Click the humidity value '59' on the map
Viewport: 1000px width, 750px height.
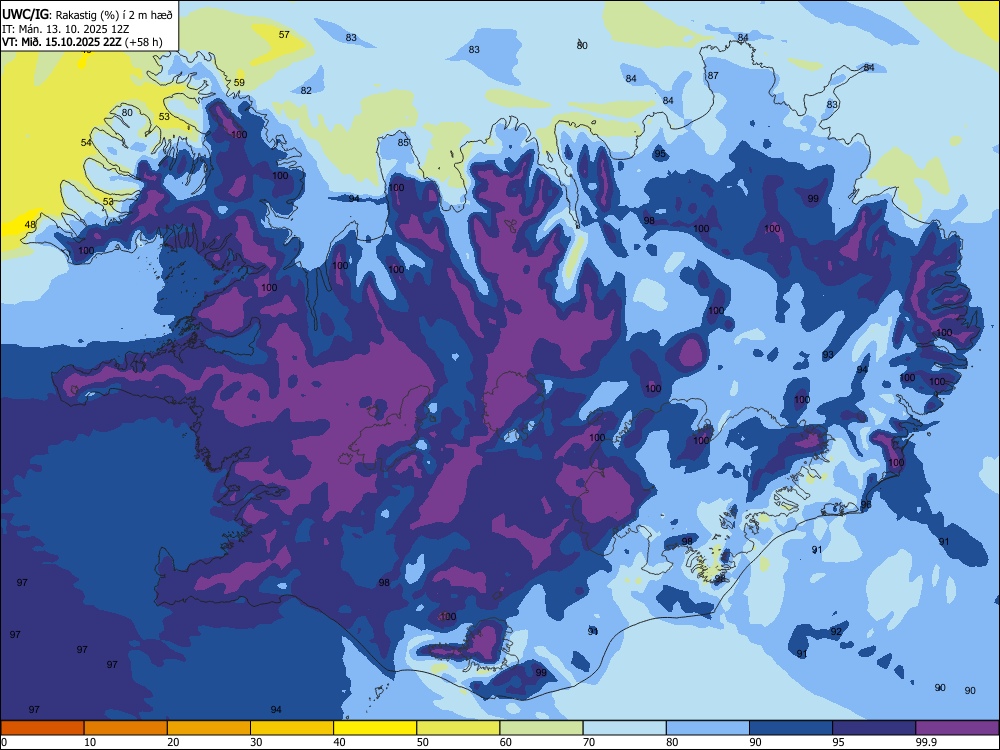239,82
